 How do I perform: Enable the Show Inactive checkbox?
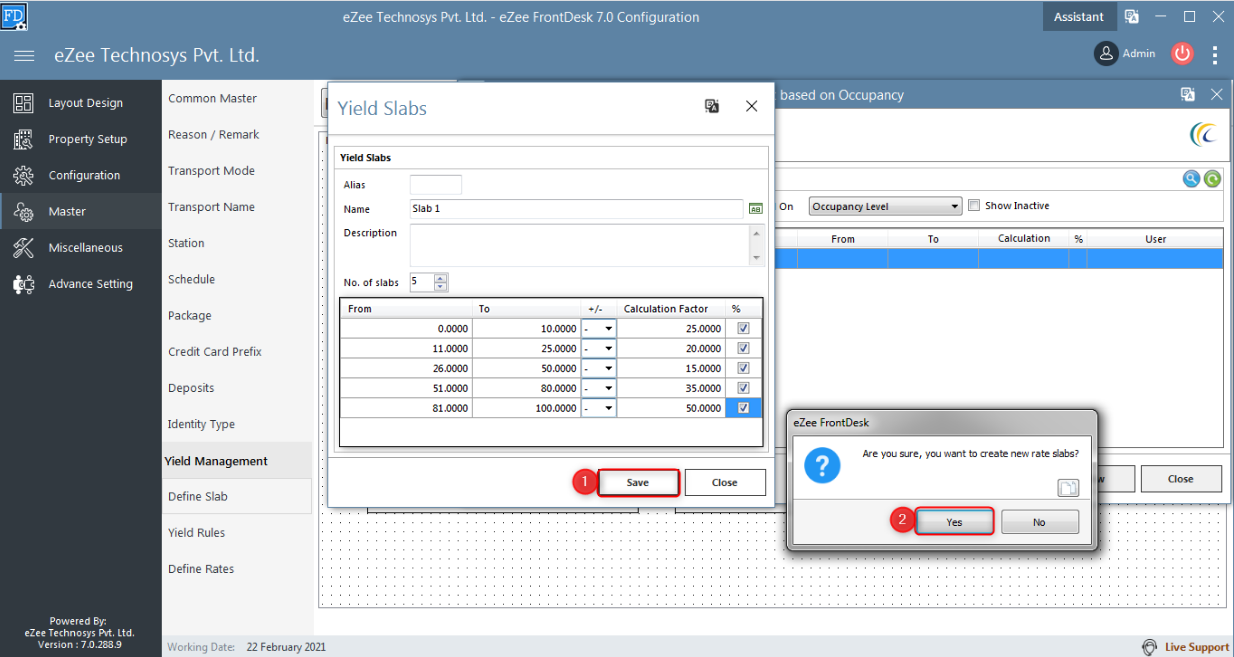coord(974,206)
